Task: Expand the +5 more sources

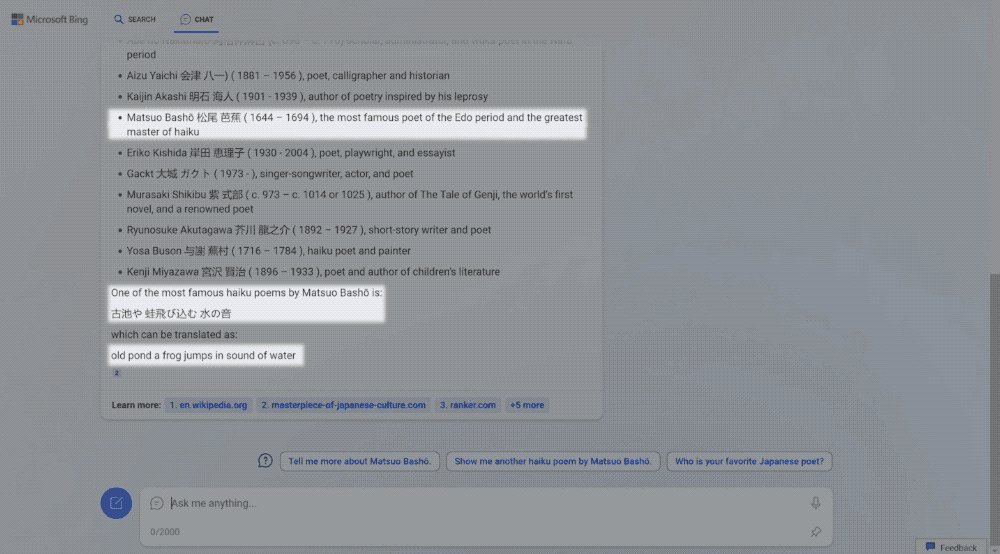Action: pyautogui.click(x=527, y=405)
